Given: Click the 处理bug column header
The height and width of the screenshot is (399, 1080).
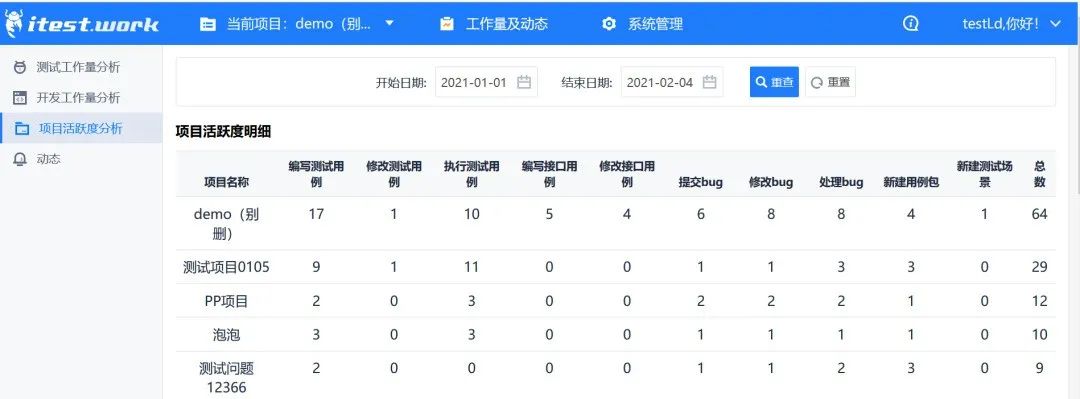Looking at the screenshot, I should (841, 182).
